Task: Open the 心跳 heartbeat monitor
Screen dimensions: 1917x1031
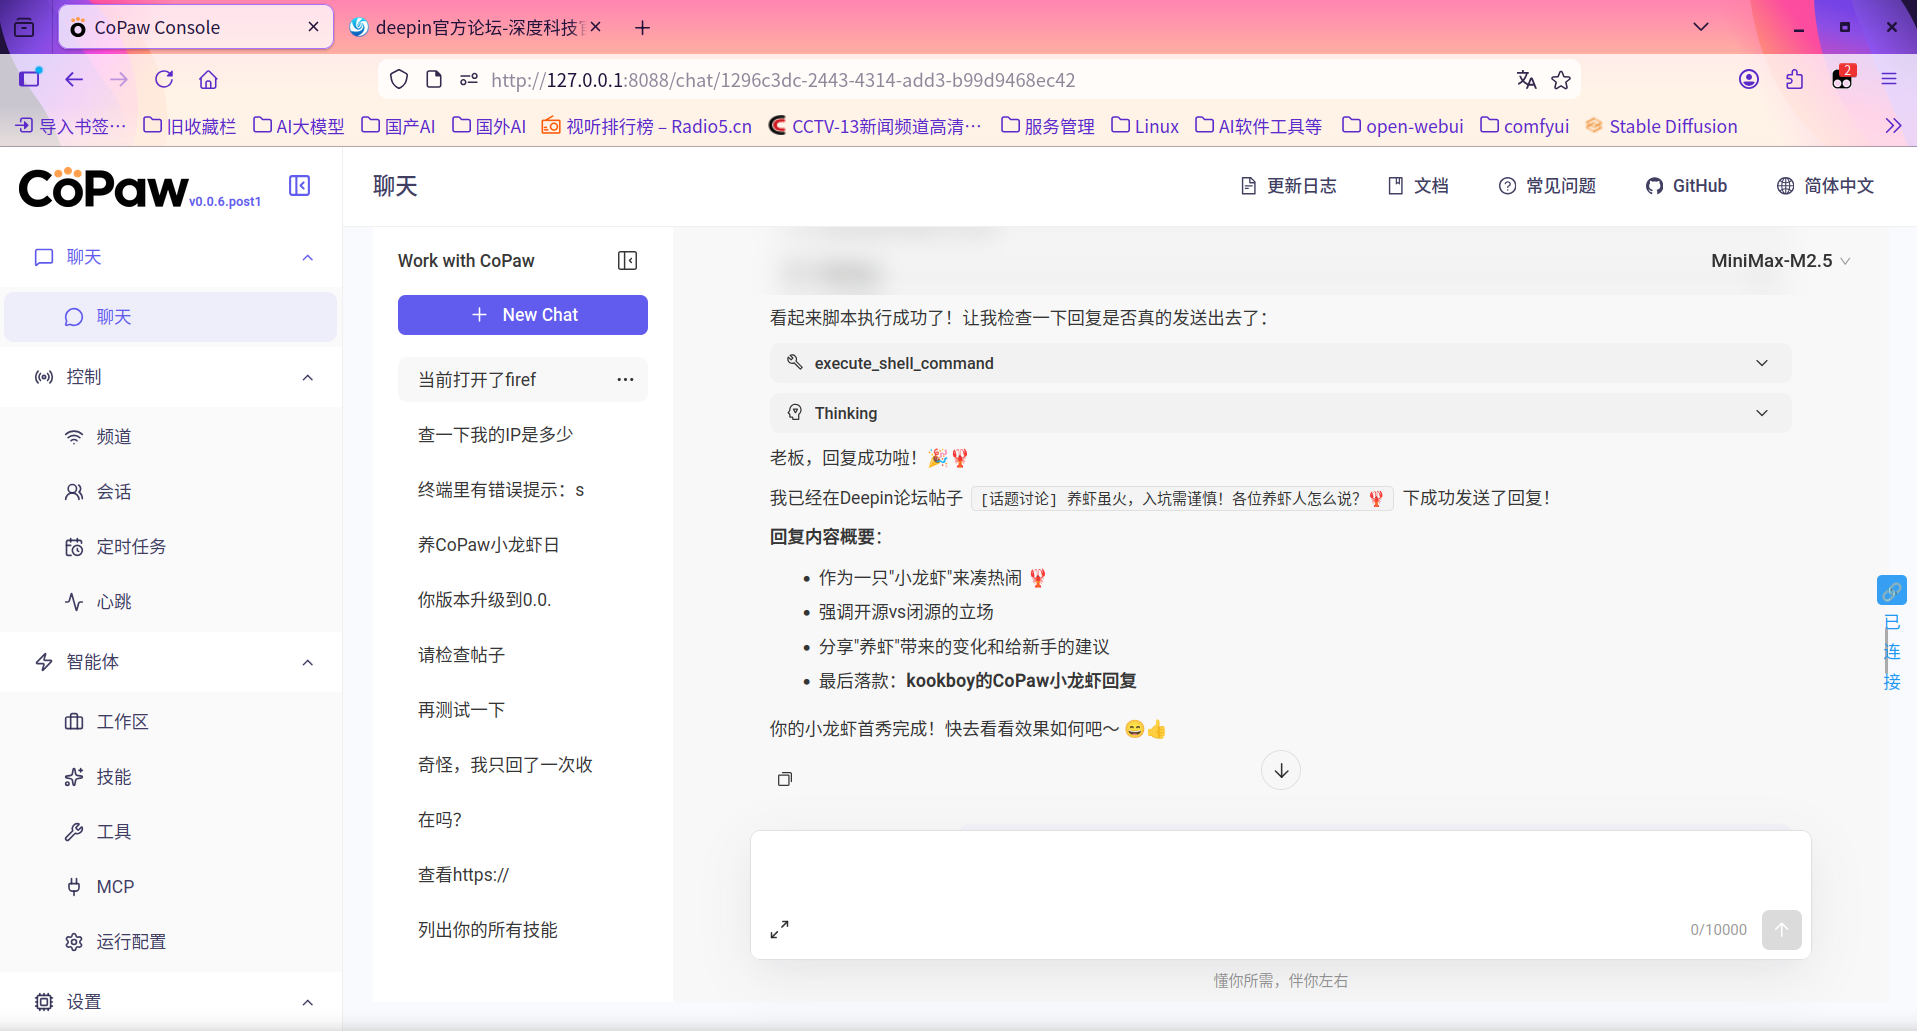Action: click(111, 601)
